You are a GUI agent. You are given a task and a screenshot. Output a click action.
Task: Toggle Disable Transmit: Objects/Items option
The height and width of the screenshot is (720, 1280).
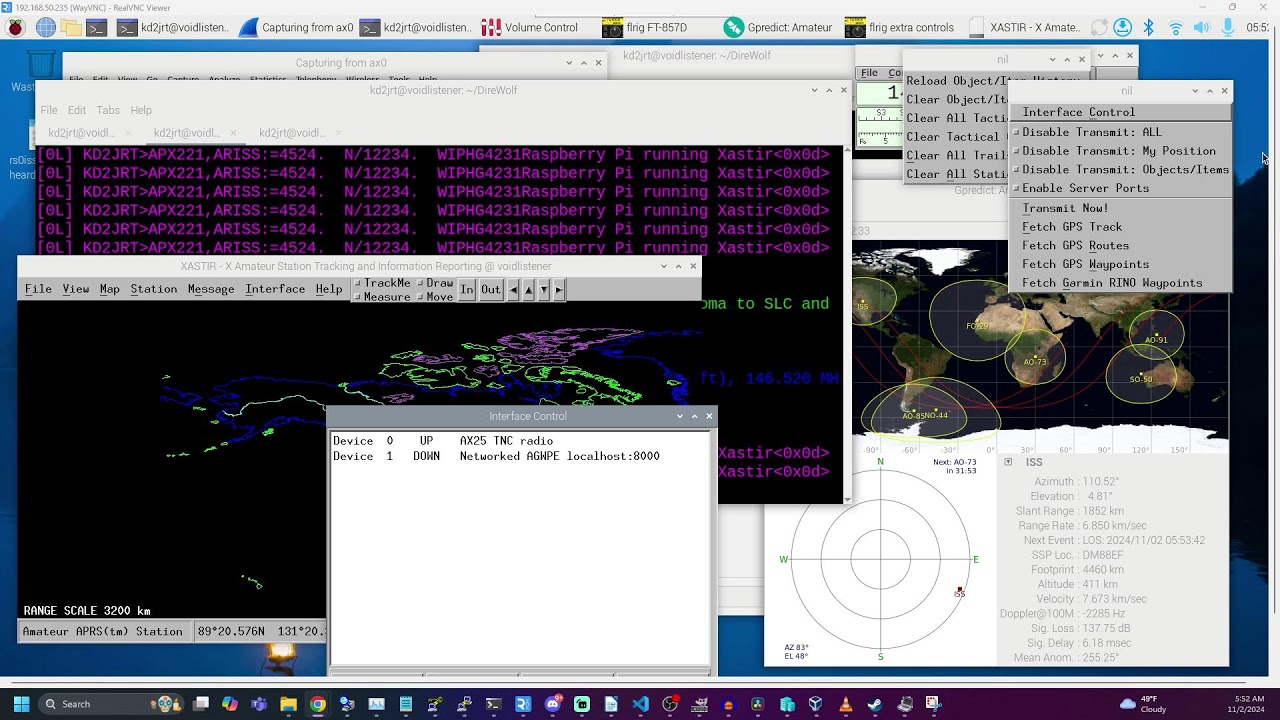[x=1120, y=170]
